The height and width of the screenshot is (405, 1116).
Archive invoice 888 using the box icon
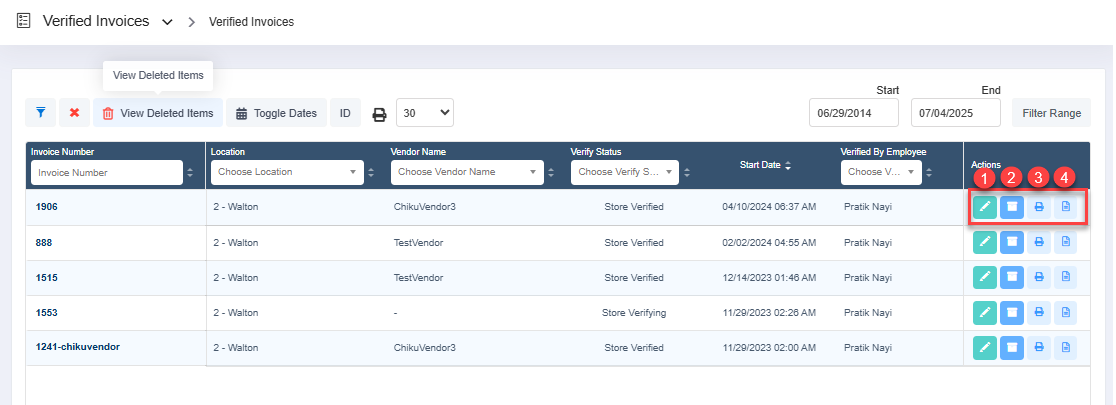1011,243
